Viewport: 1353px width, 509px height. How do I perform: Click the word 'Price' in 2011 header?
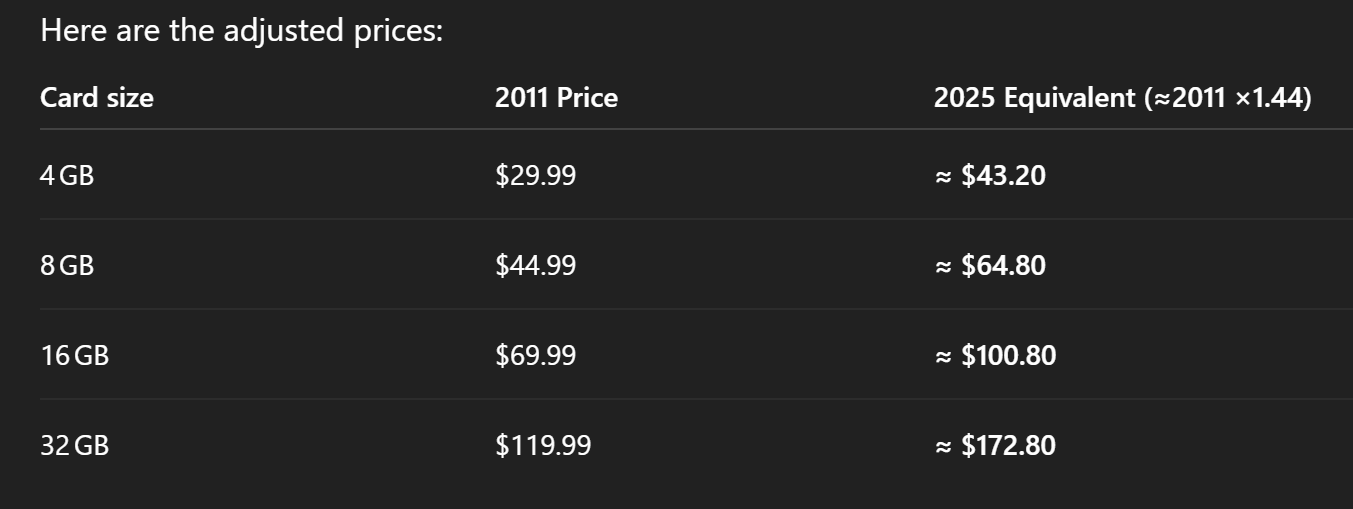click(587, 98)
